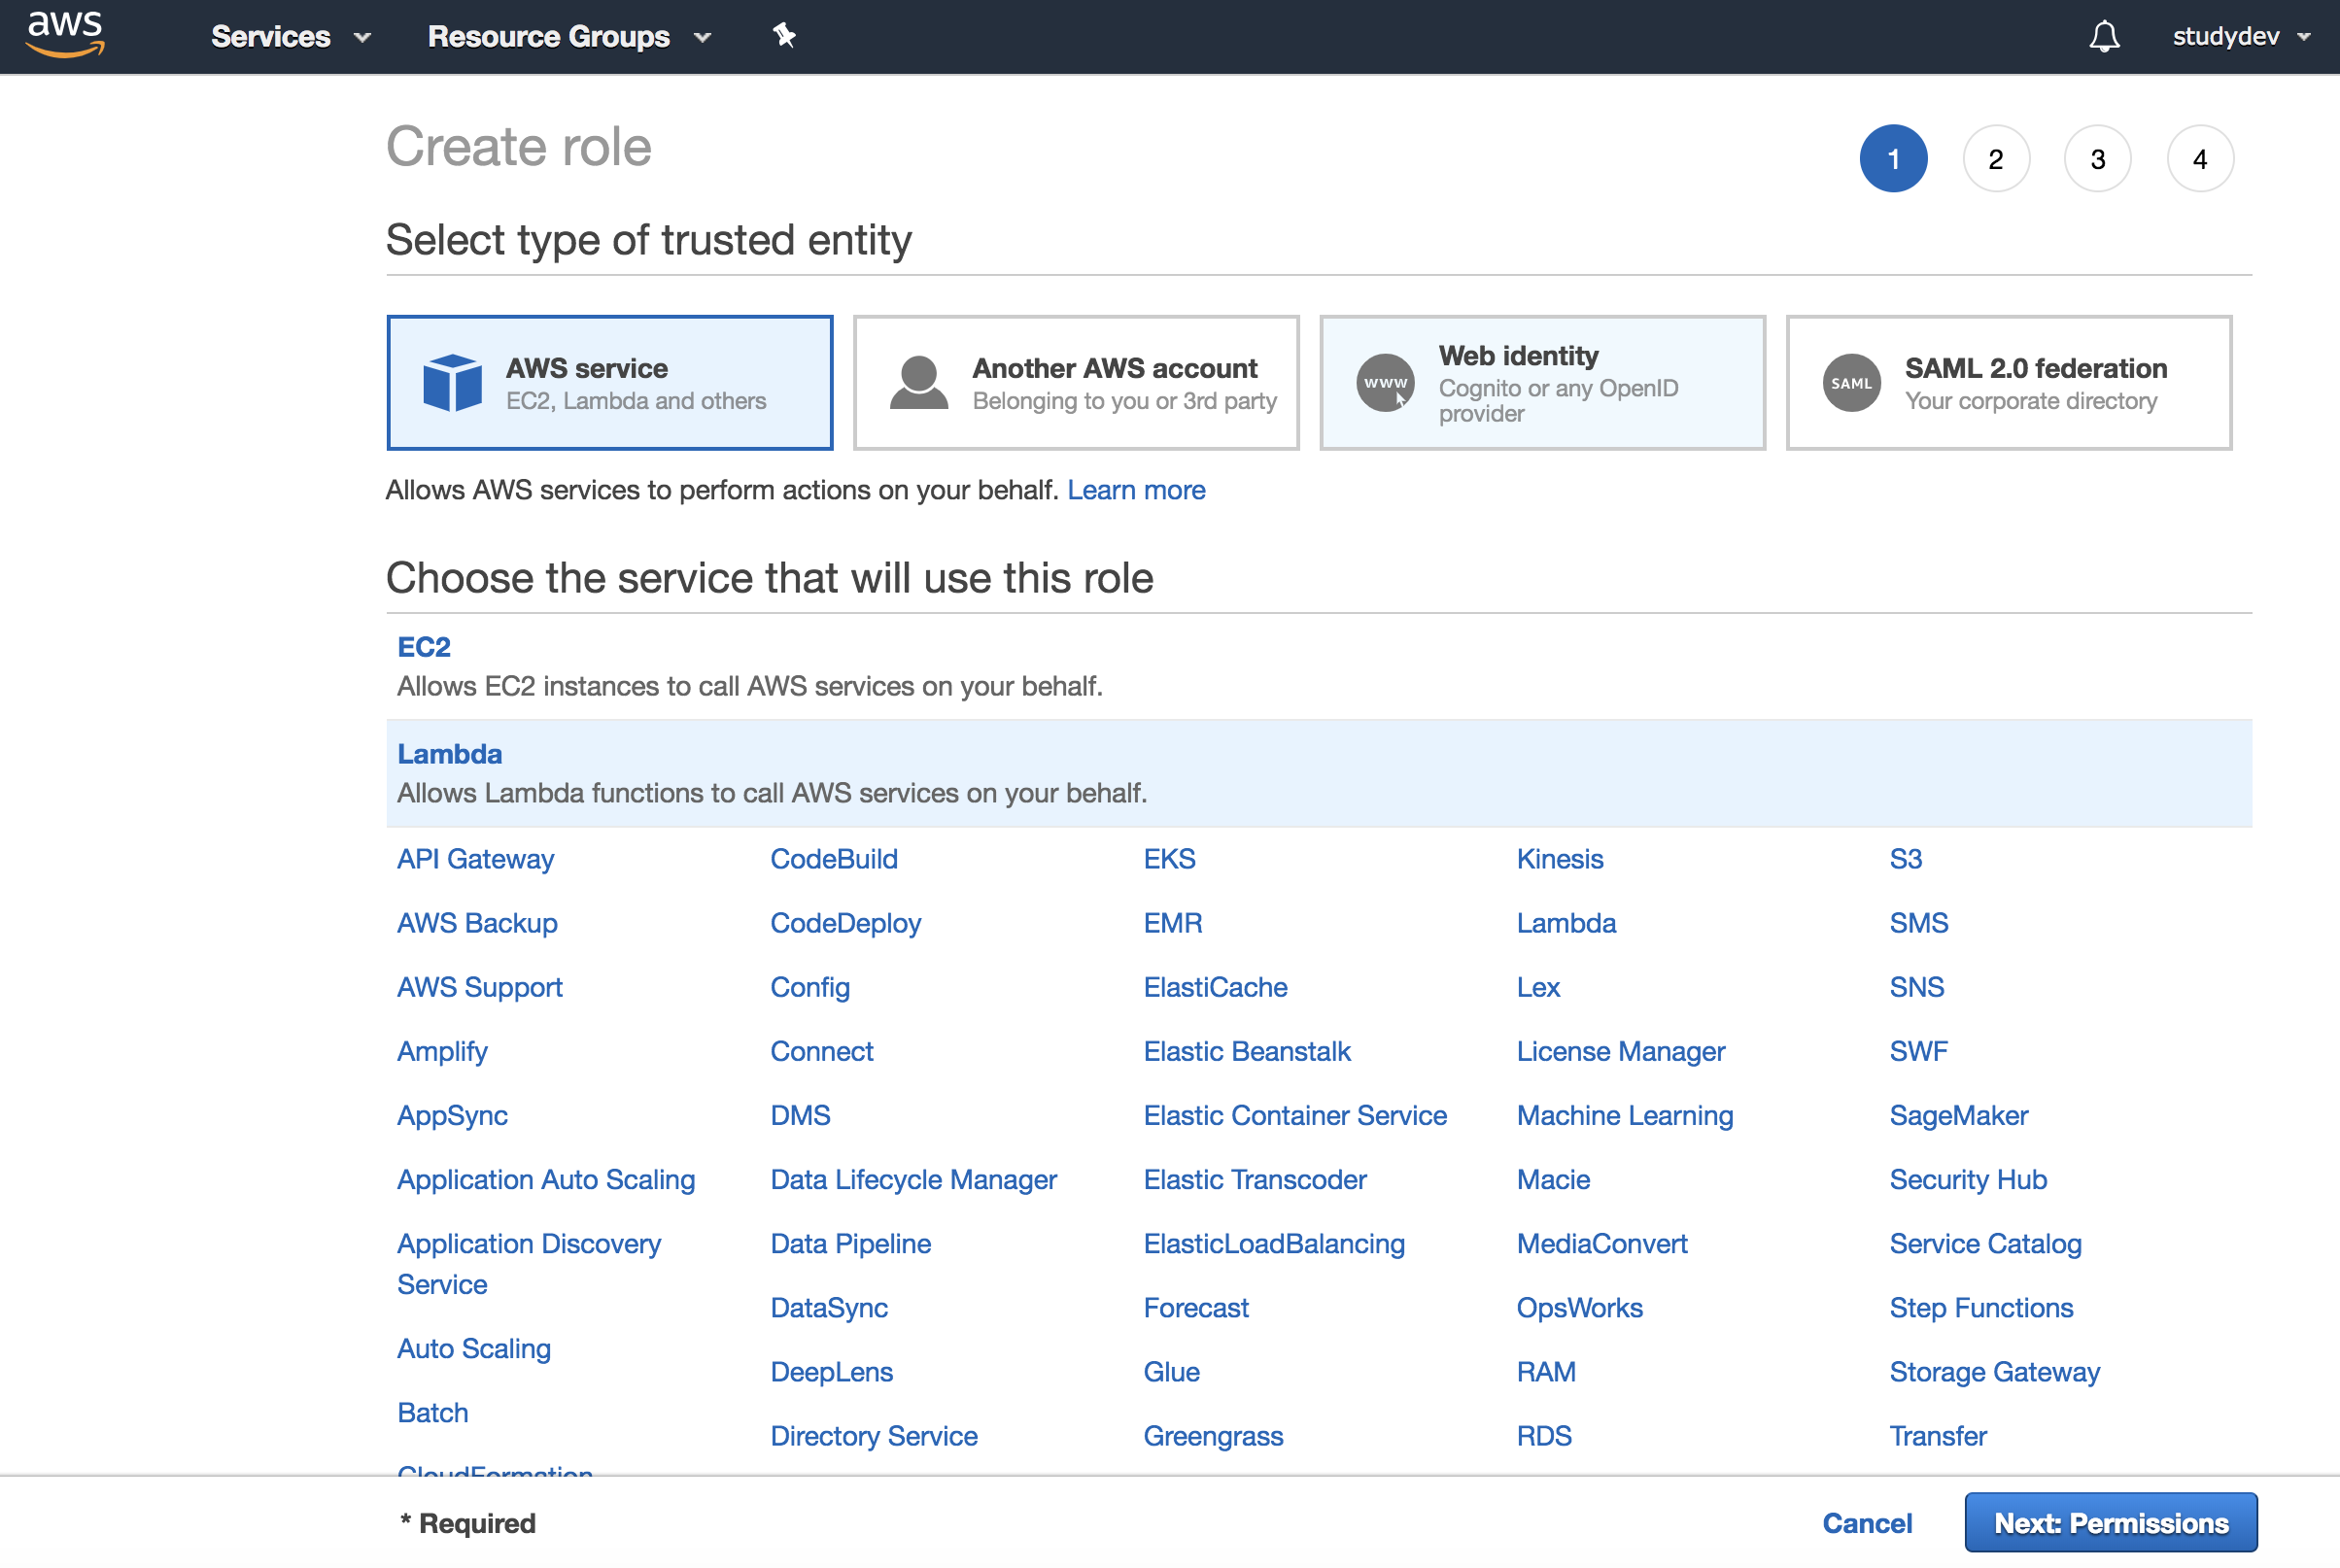Select DeepLens service

[x=832, y=1371]
